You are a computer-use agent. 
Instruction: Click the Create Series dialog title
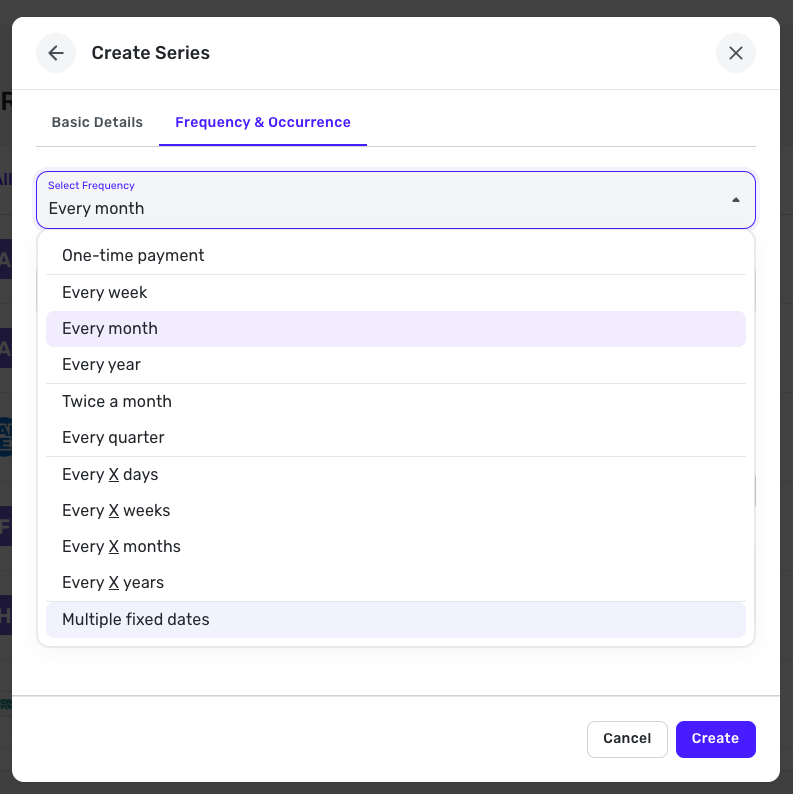(x=151, y=53)
